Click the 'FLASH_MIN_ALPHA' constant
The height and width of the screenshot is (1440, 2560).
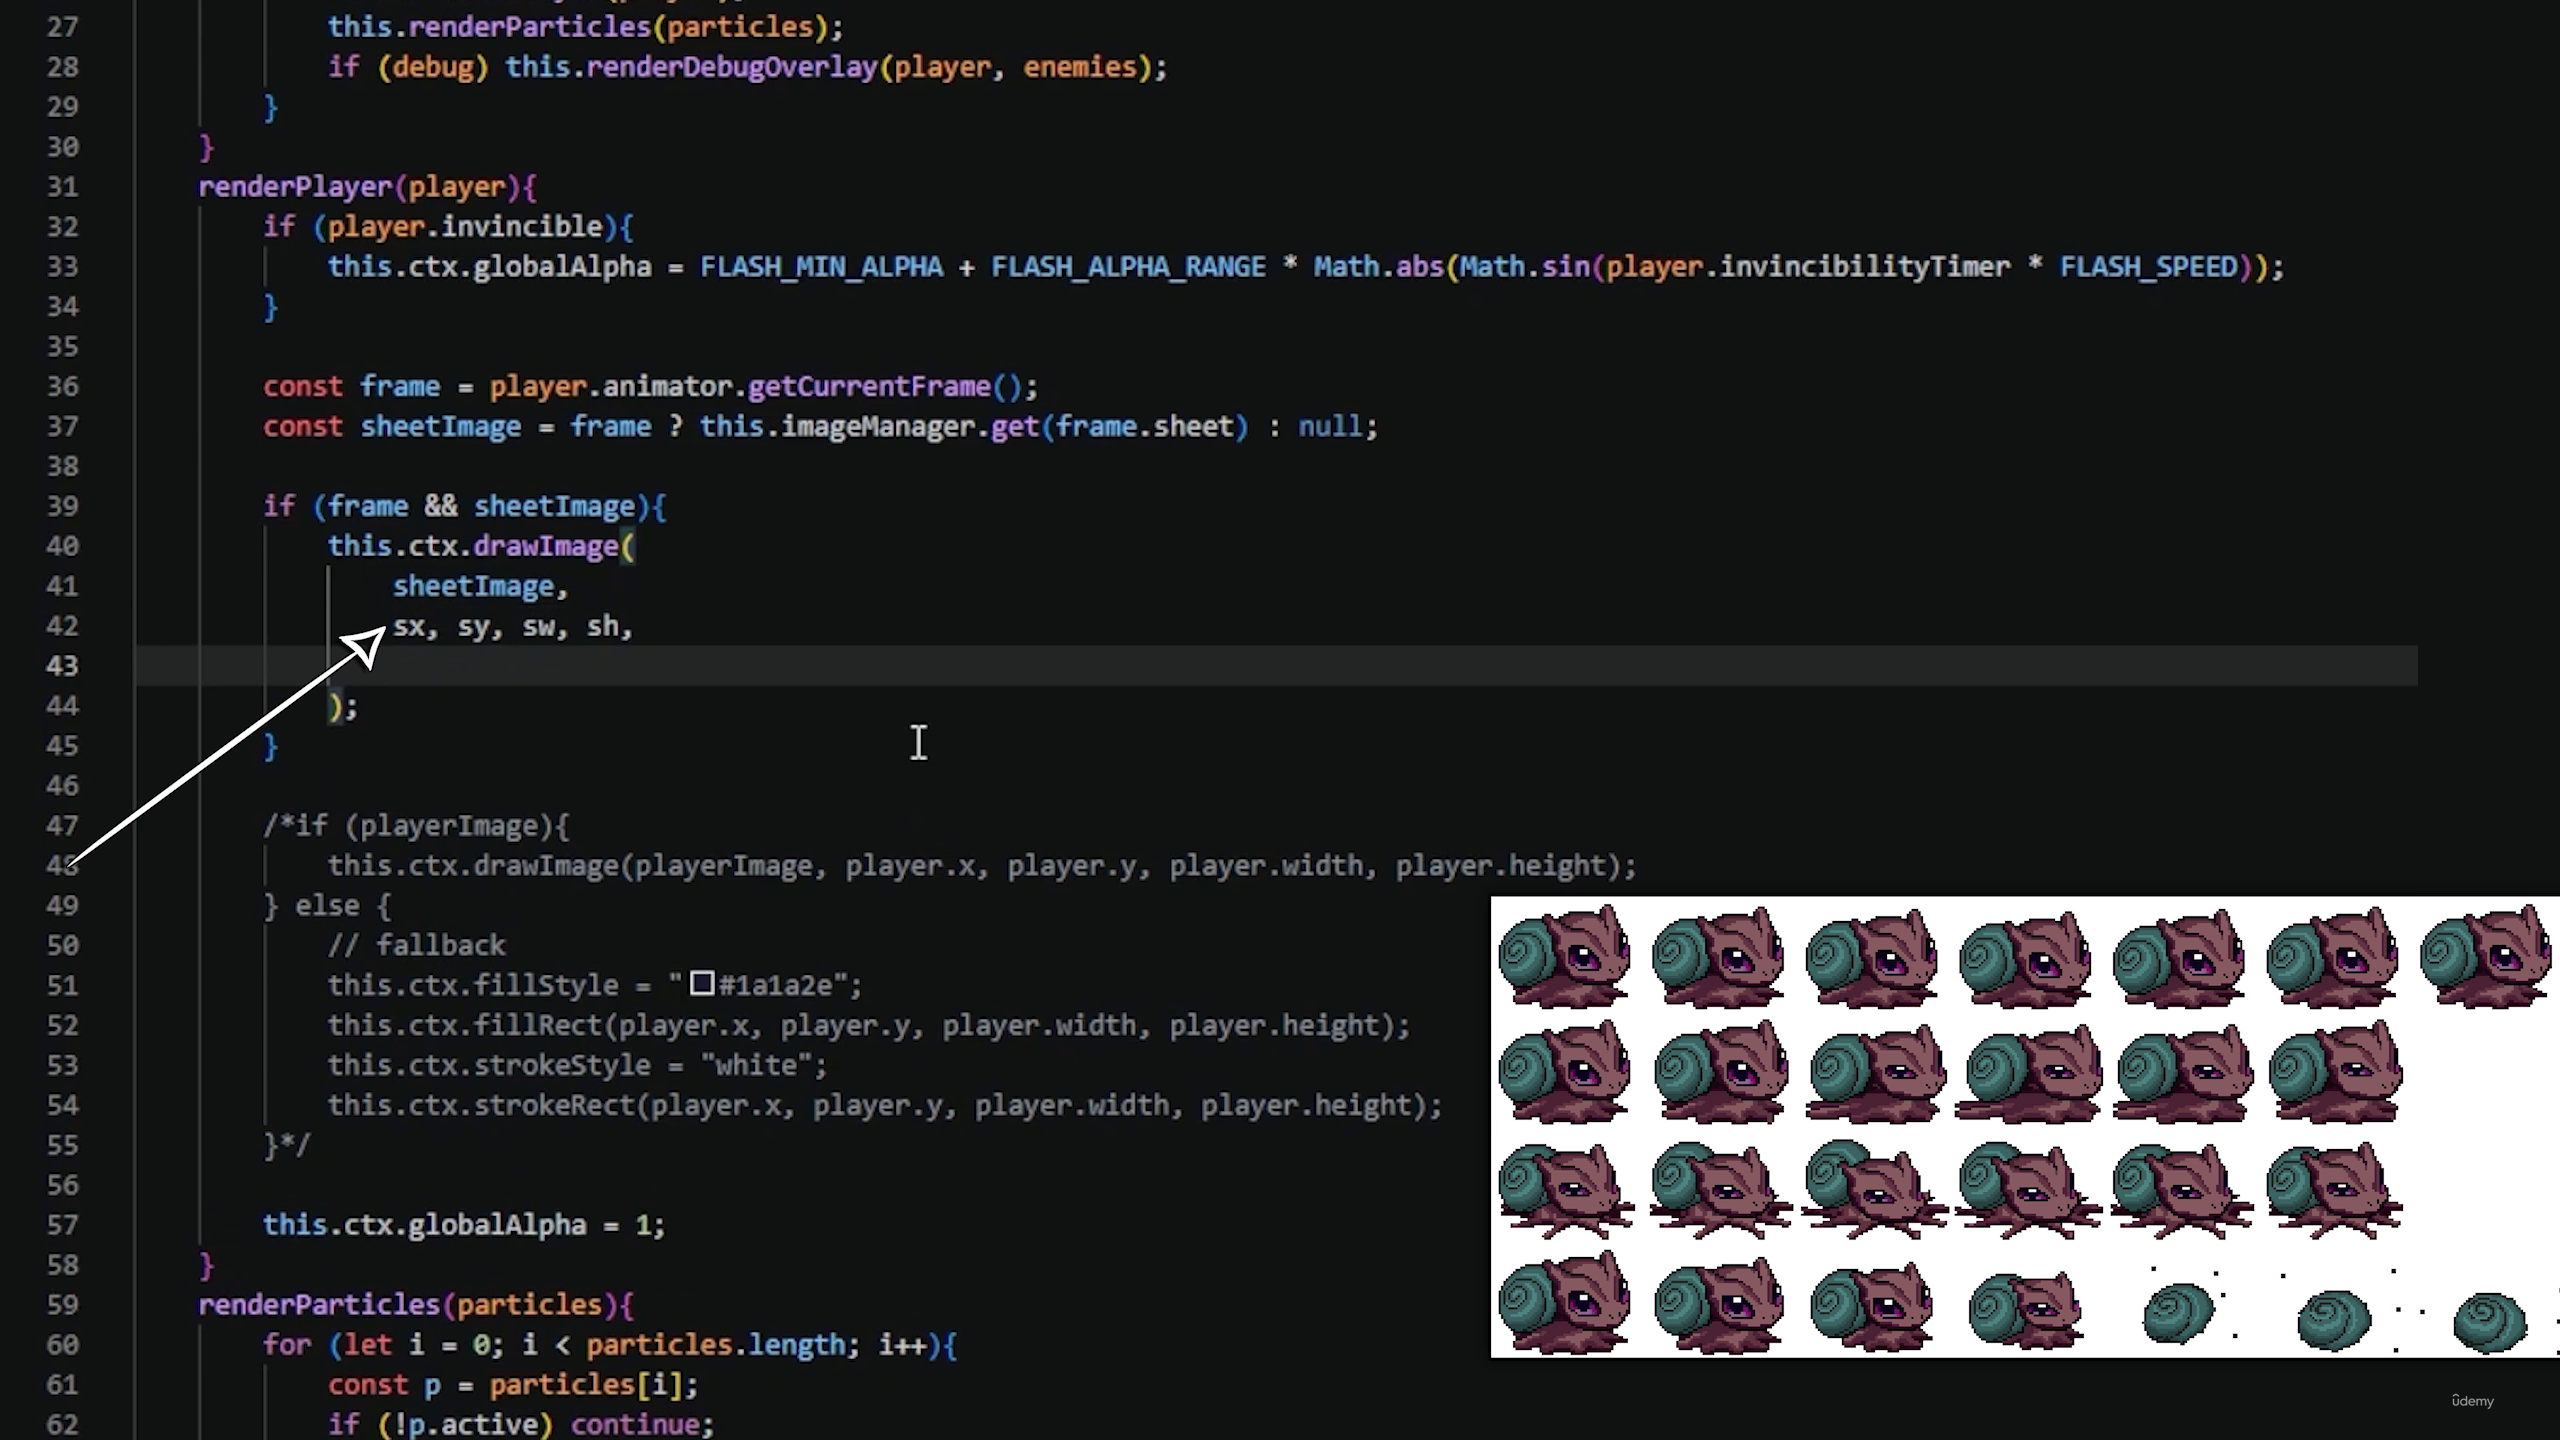(821, 267)
